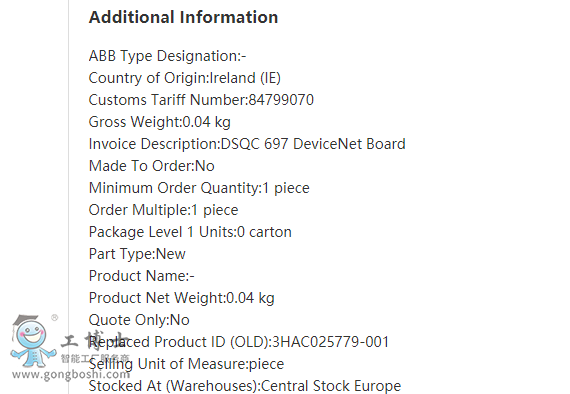The height and width of the screenshot is (394, 570).
Task: Click the Part Type New line
Action: coord(137,254)
